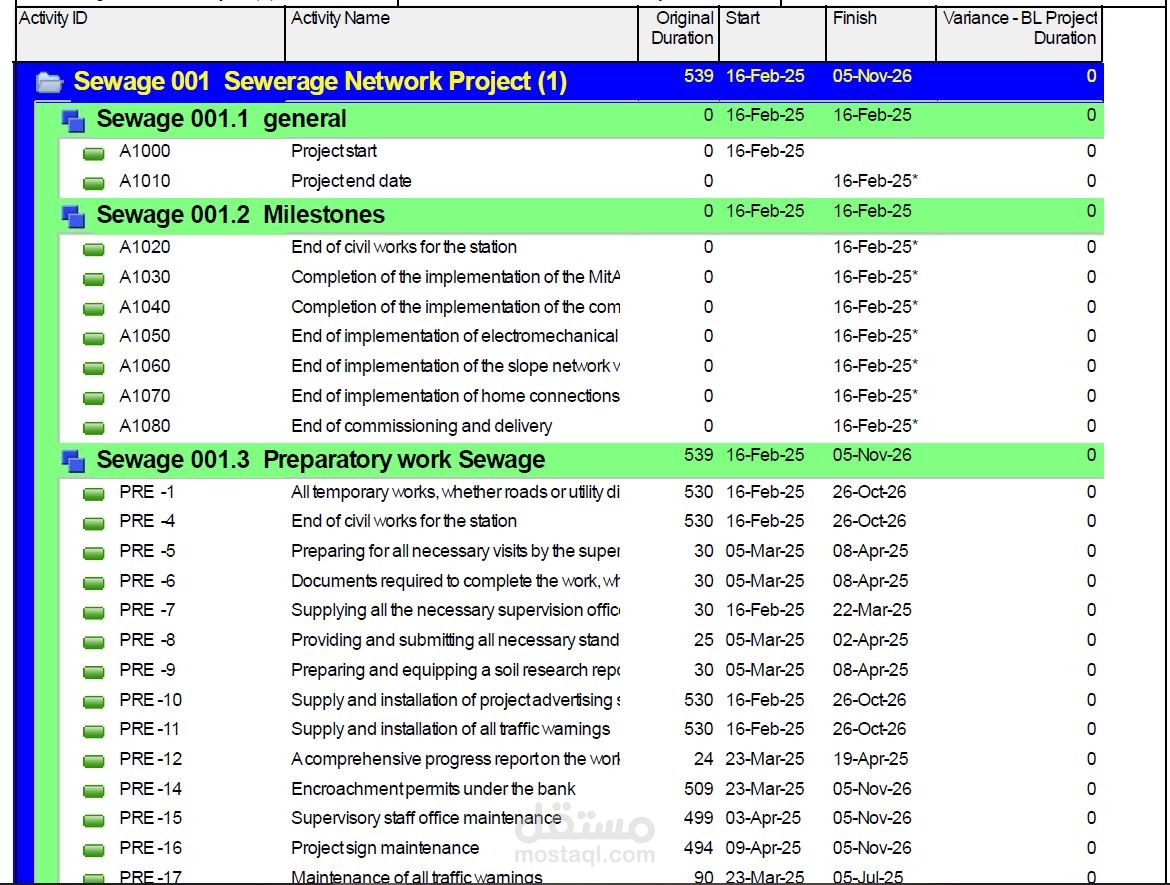Click the Finish column header
Image resolution: width=1170 pixels, height=885 pixels.
(x=880, y=34)
